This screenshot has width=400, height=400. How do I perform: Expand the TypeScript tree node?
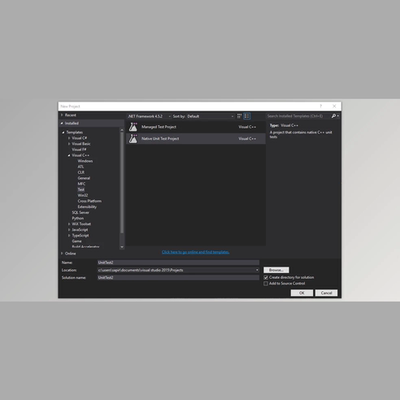[69, 235]
